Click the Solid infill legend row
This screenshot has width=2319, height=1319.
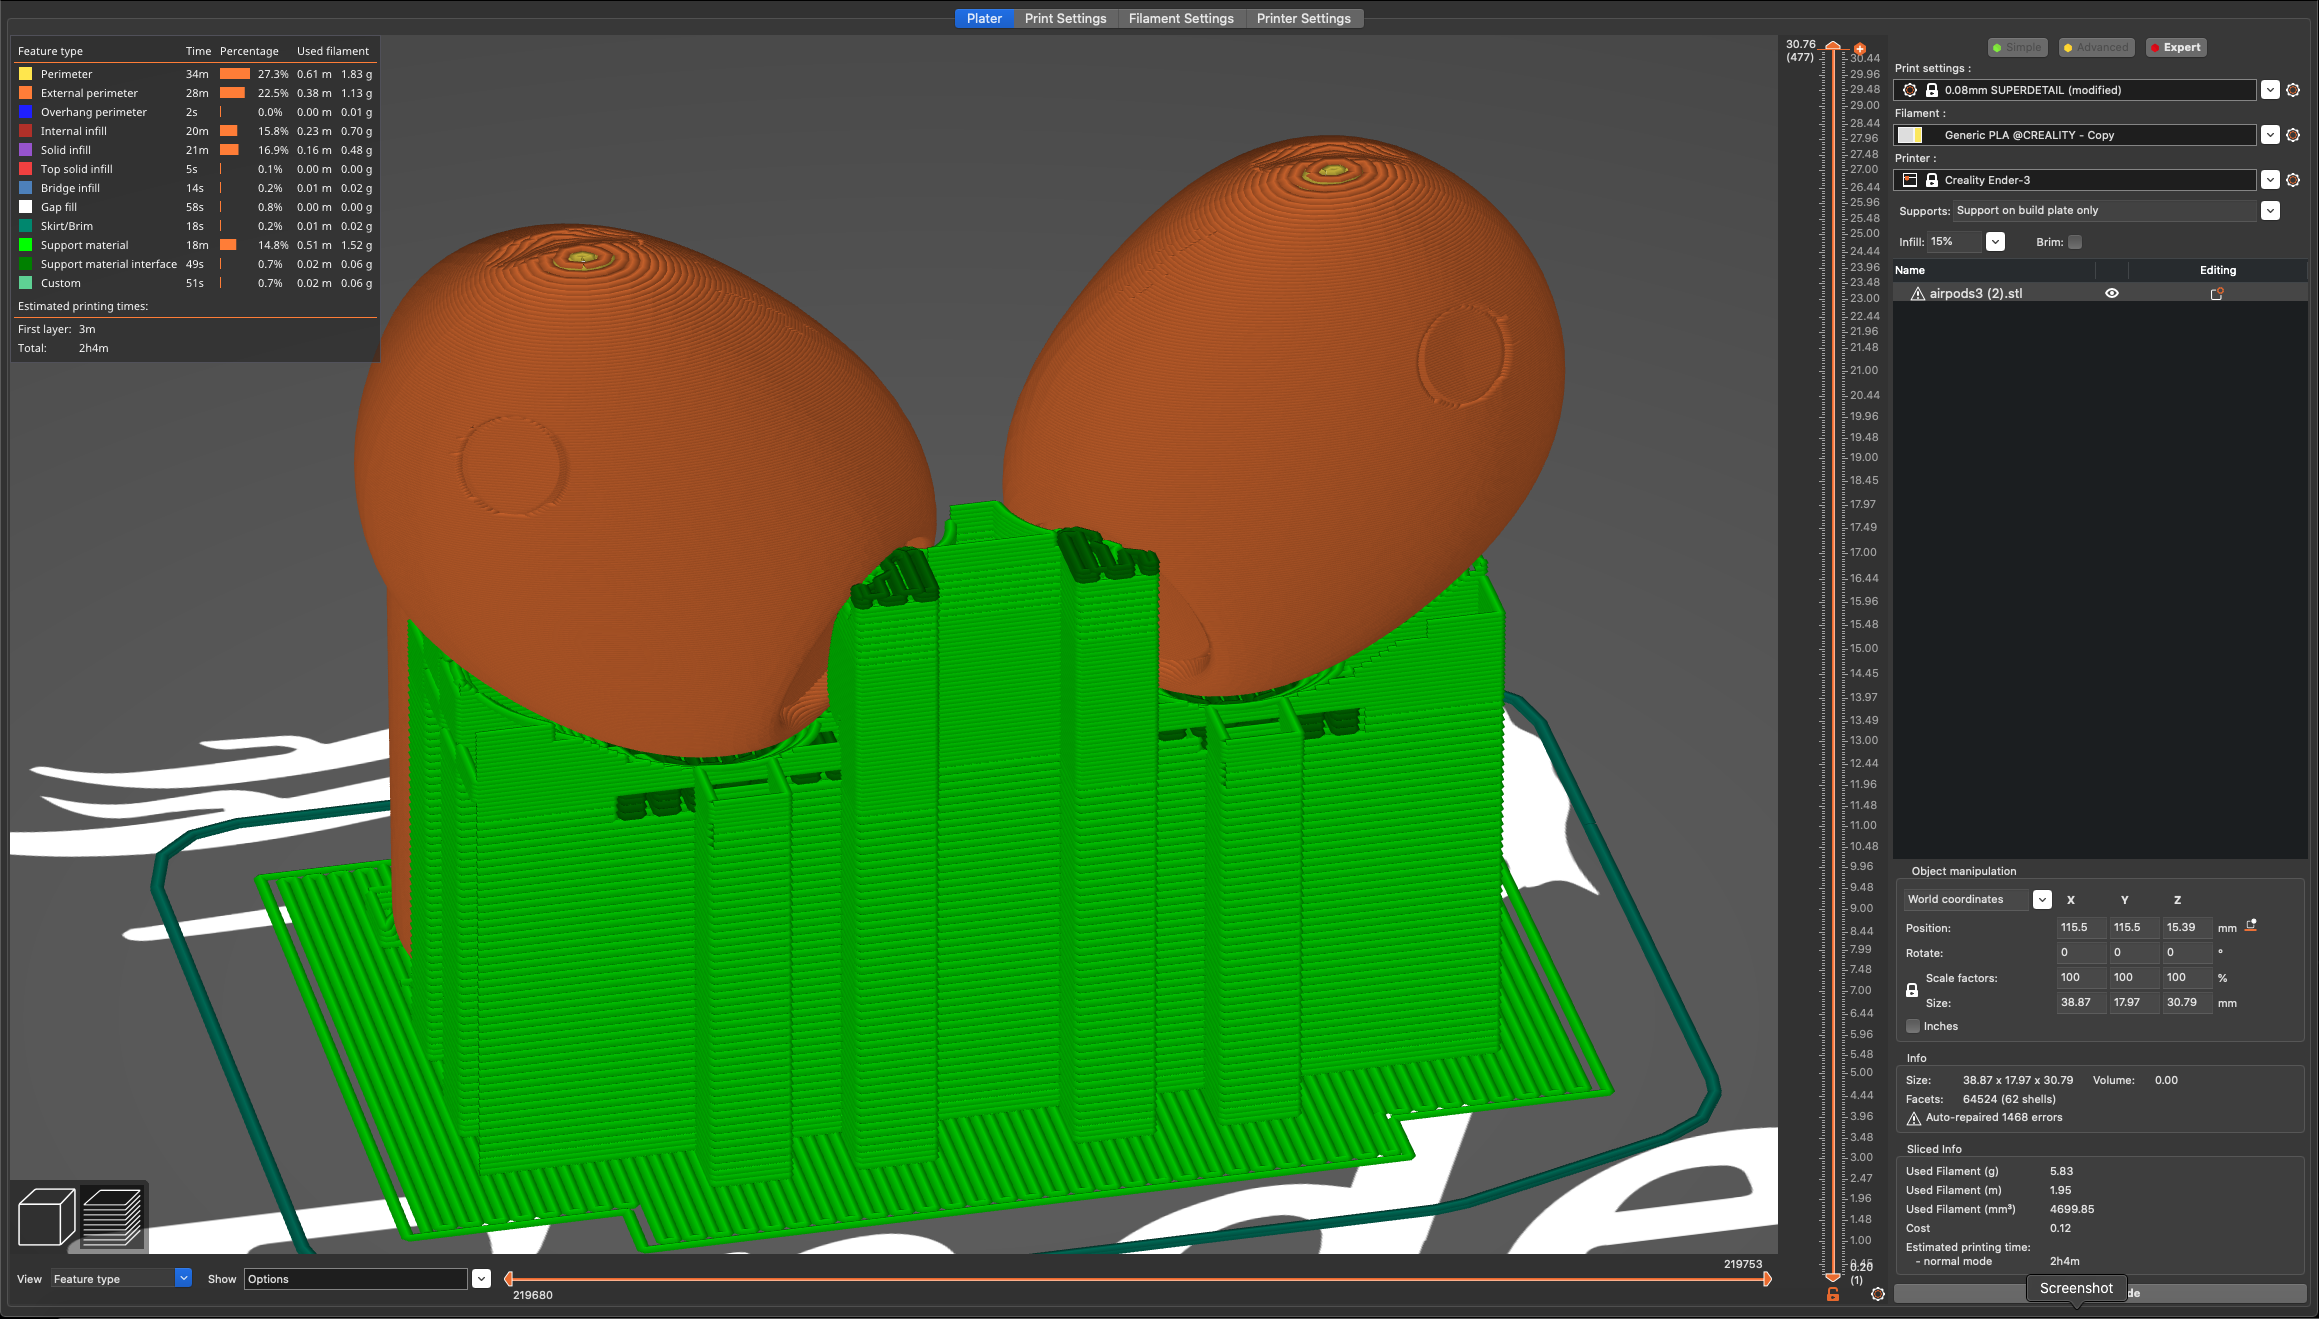coord(195,150)
